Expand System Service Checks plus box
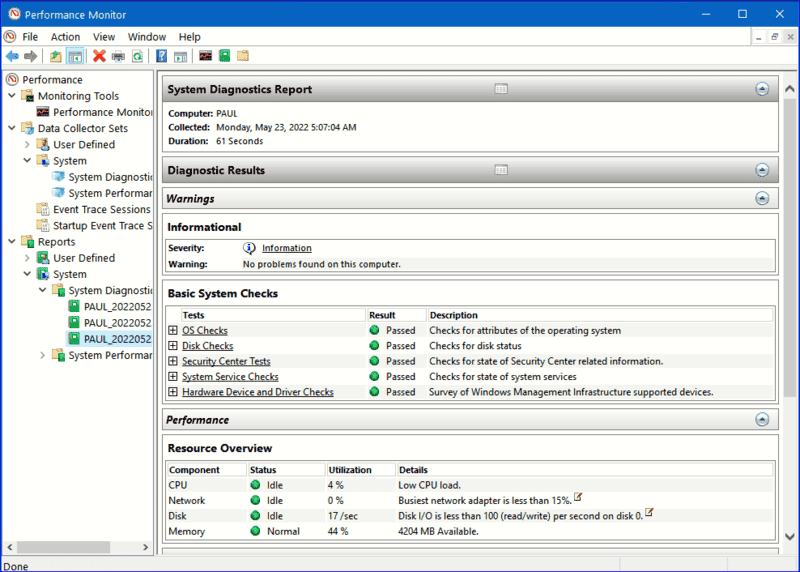The height and width of the screenshot is (572, 800). click(173, 377)
